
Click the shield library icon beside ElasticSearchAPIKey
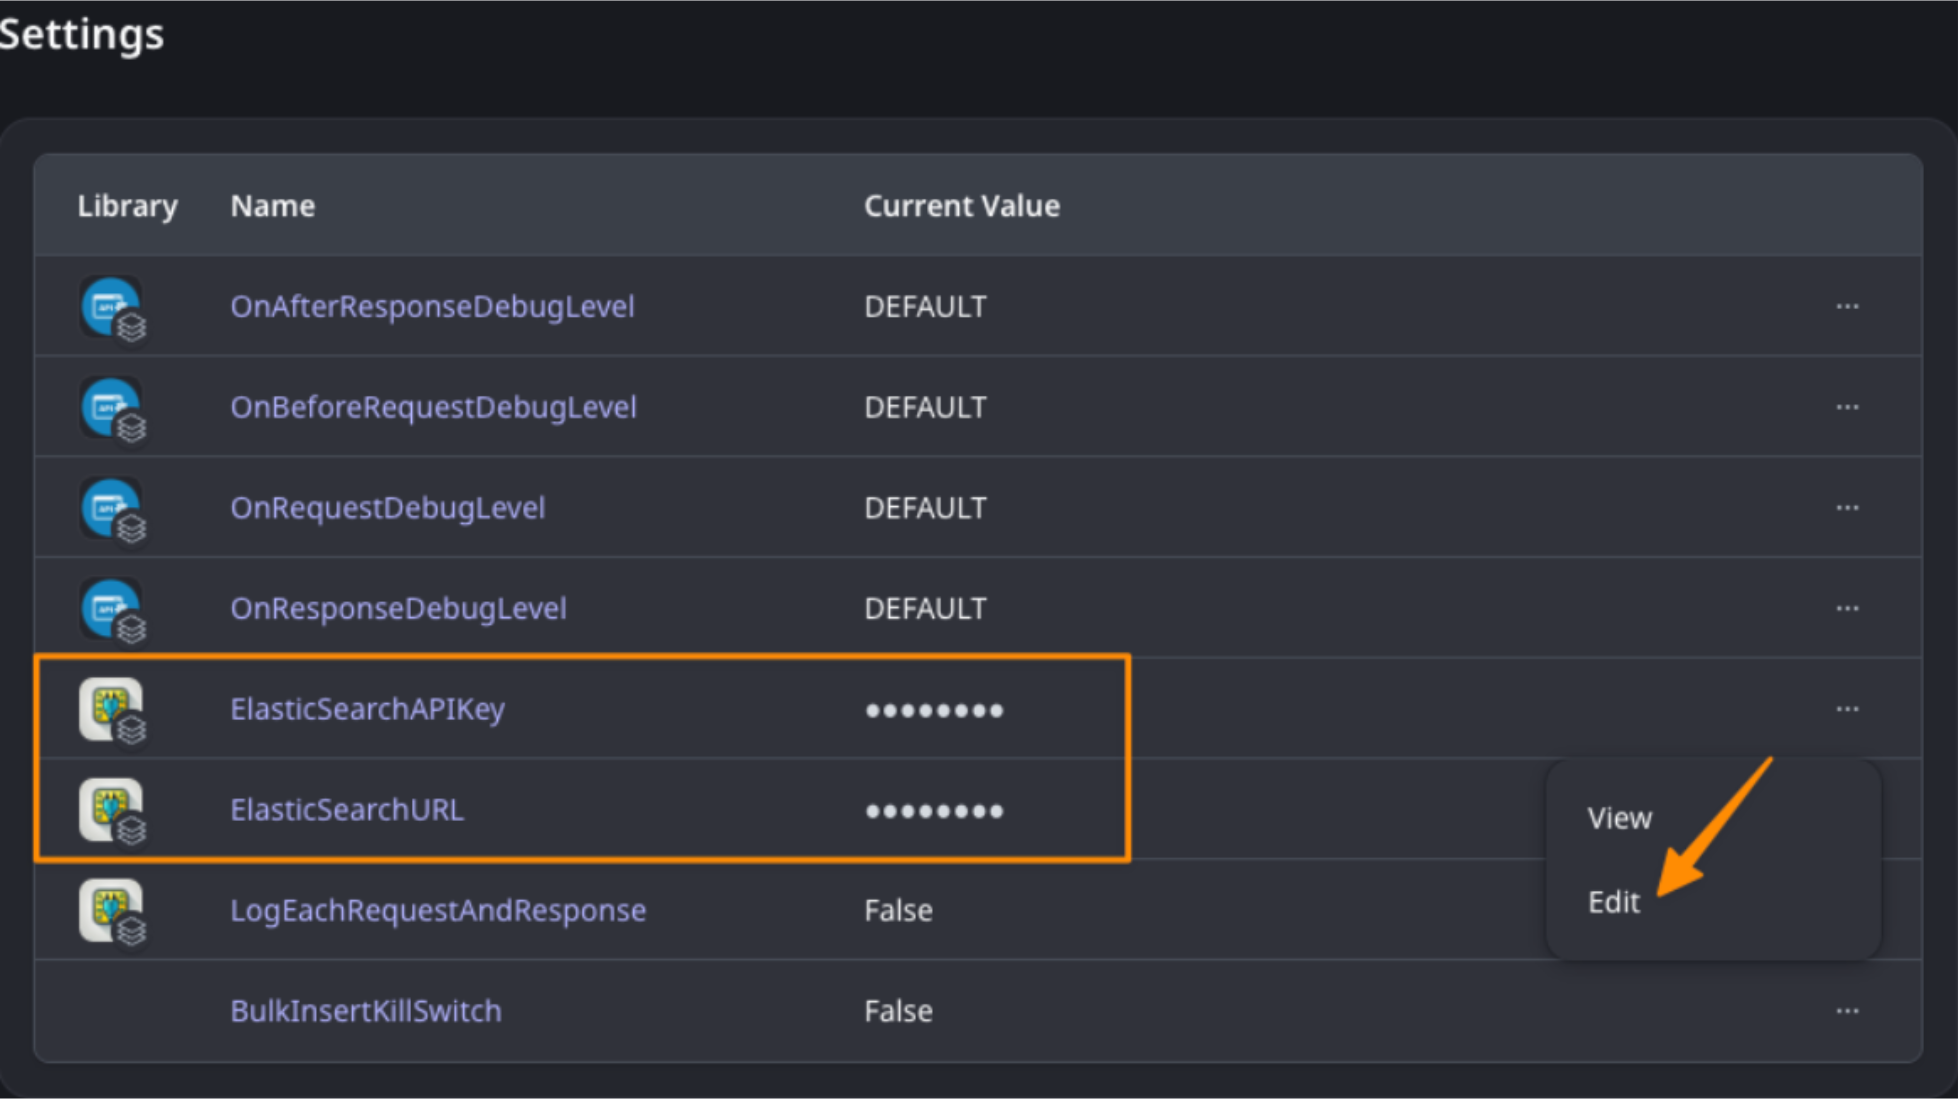[x=112, y=709]
